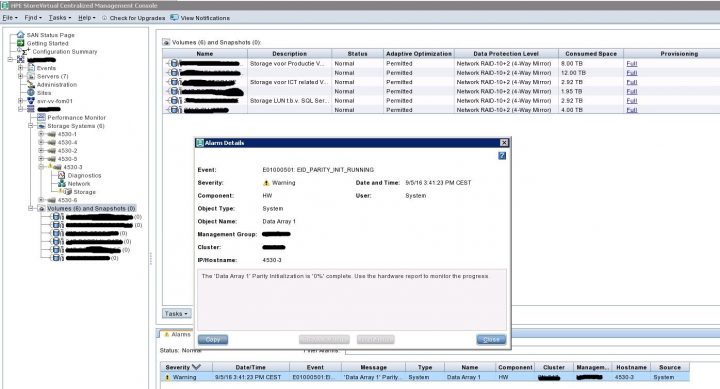
Task: Select Warning alarm row for Data Array 1
Action: 425,377
